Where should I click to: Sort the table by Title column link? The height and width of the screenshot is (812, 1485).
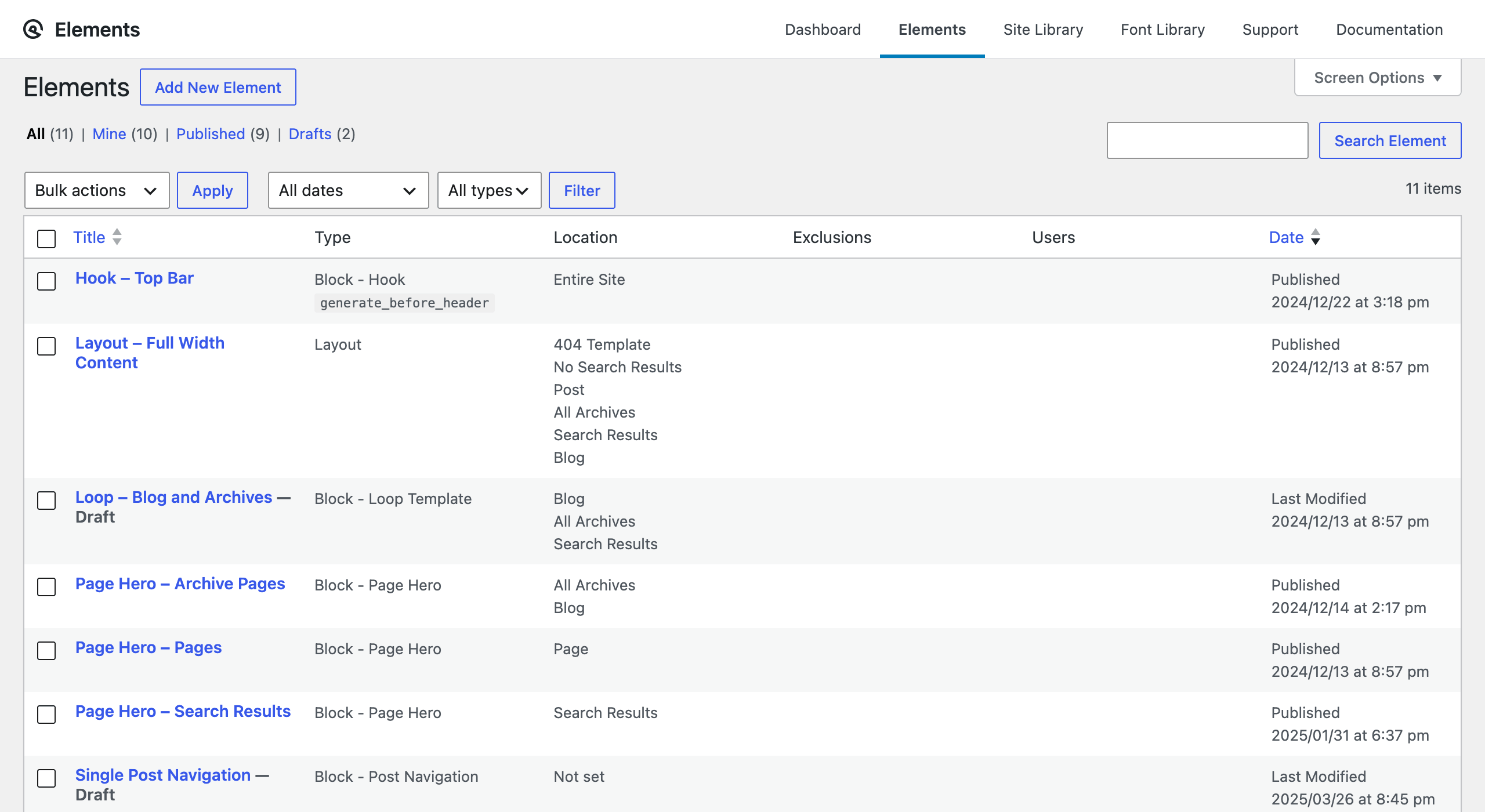(89, 237)
